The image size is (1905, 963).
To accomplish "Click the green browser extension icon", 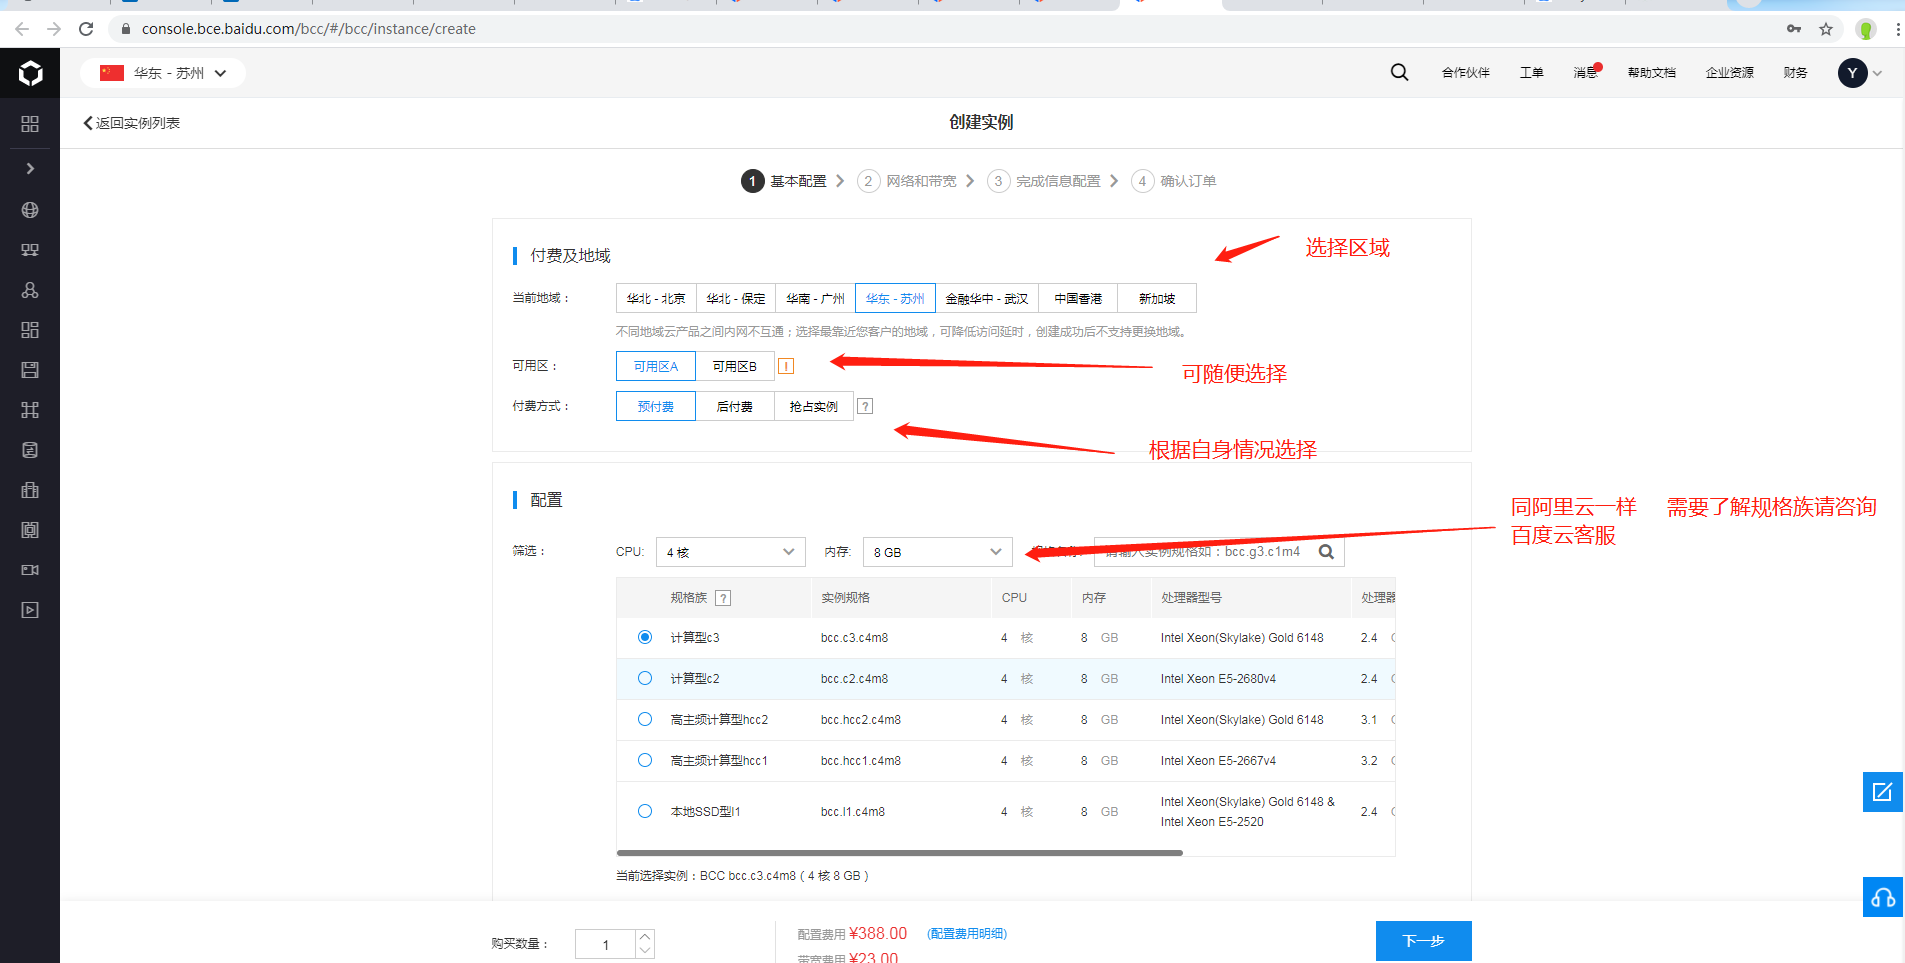I will point(1865,29).
